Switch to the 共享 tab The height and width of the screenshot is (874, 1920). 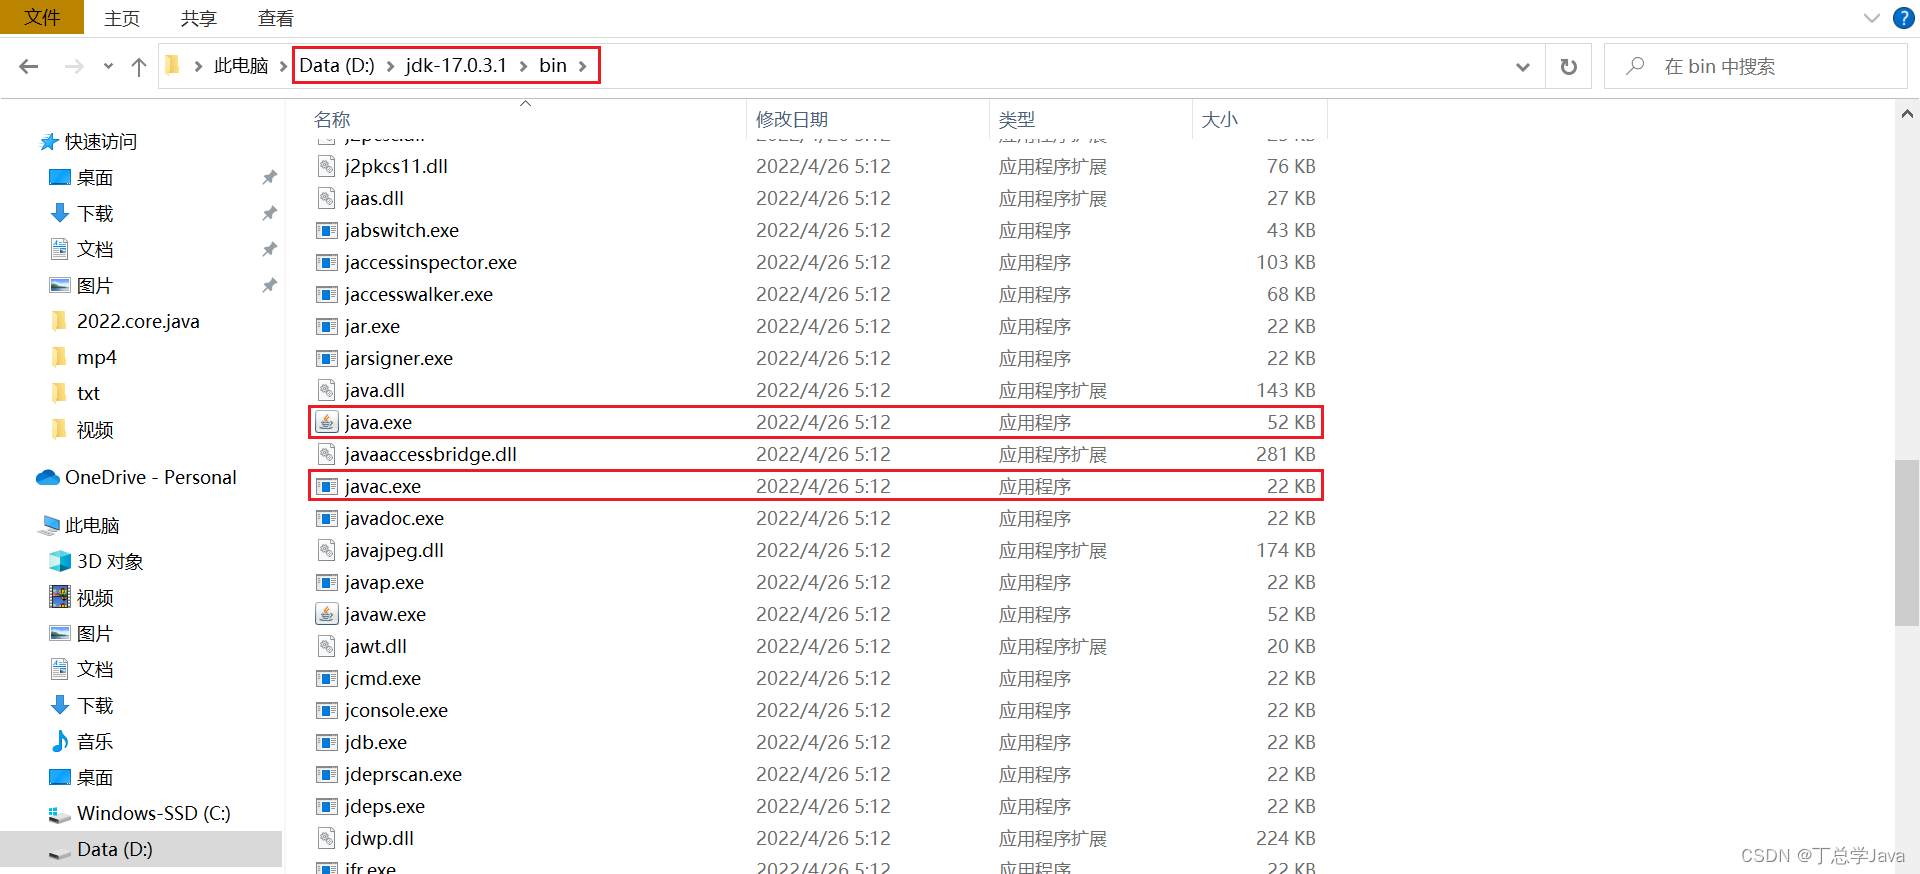pos(199,18)
